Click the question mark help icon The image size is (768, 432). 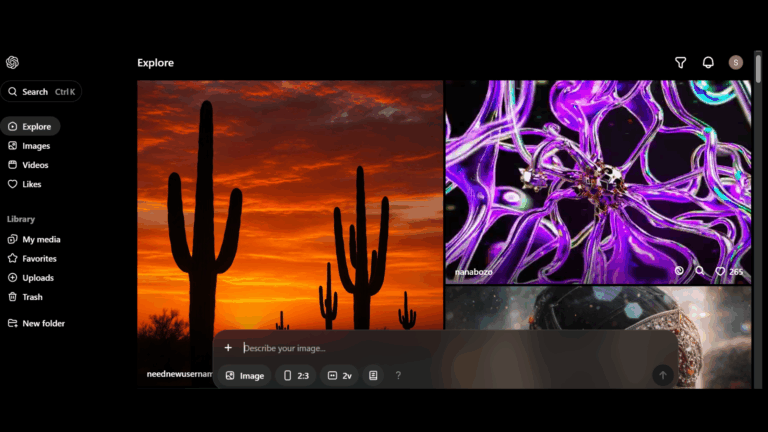[398, 376]
